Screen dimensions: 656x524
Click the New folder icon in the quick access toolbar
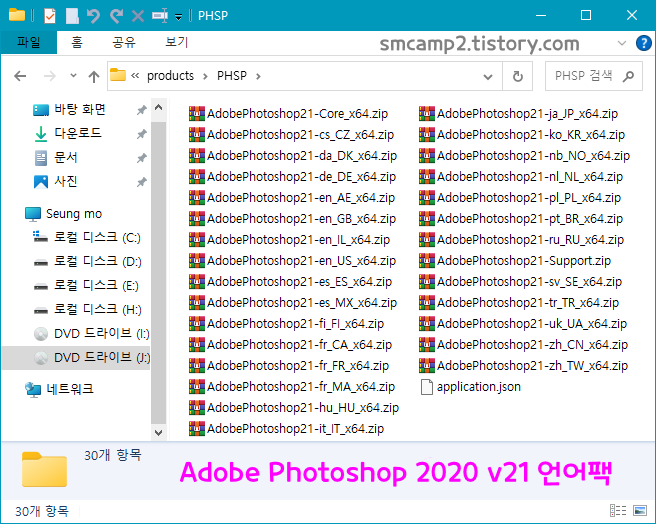pyautogui.click(x=72, y=16)
